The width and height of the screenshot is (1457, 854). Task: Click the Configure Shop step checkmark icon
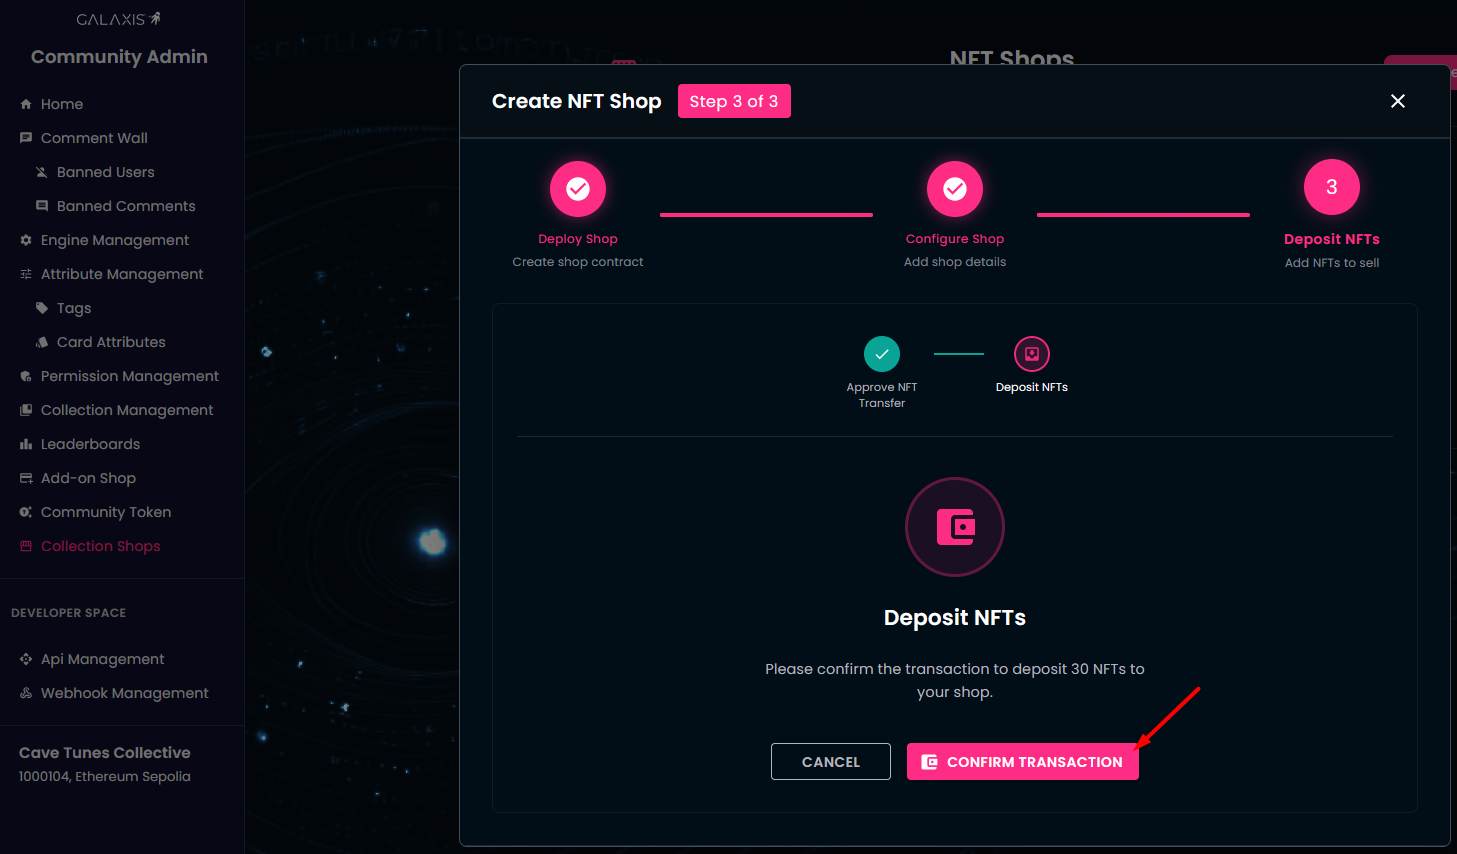pyautogui.click(x=955, y=189)
